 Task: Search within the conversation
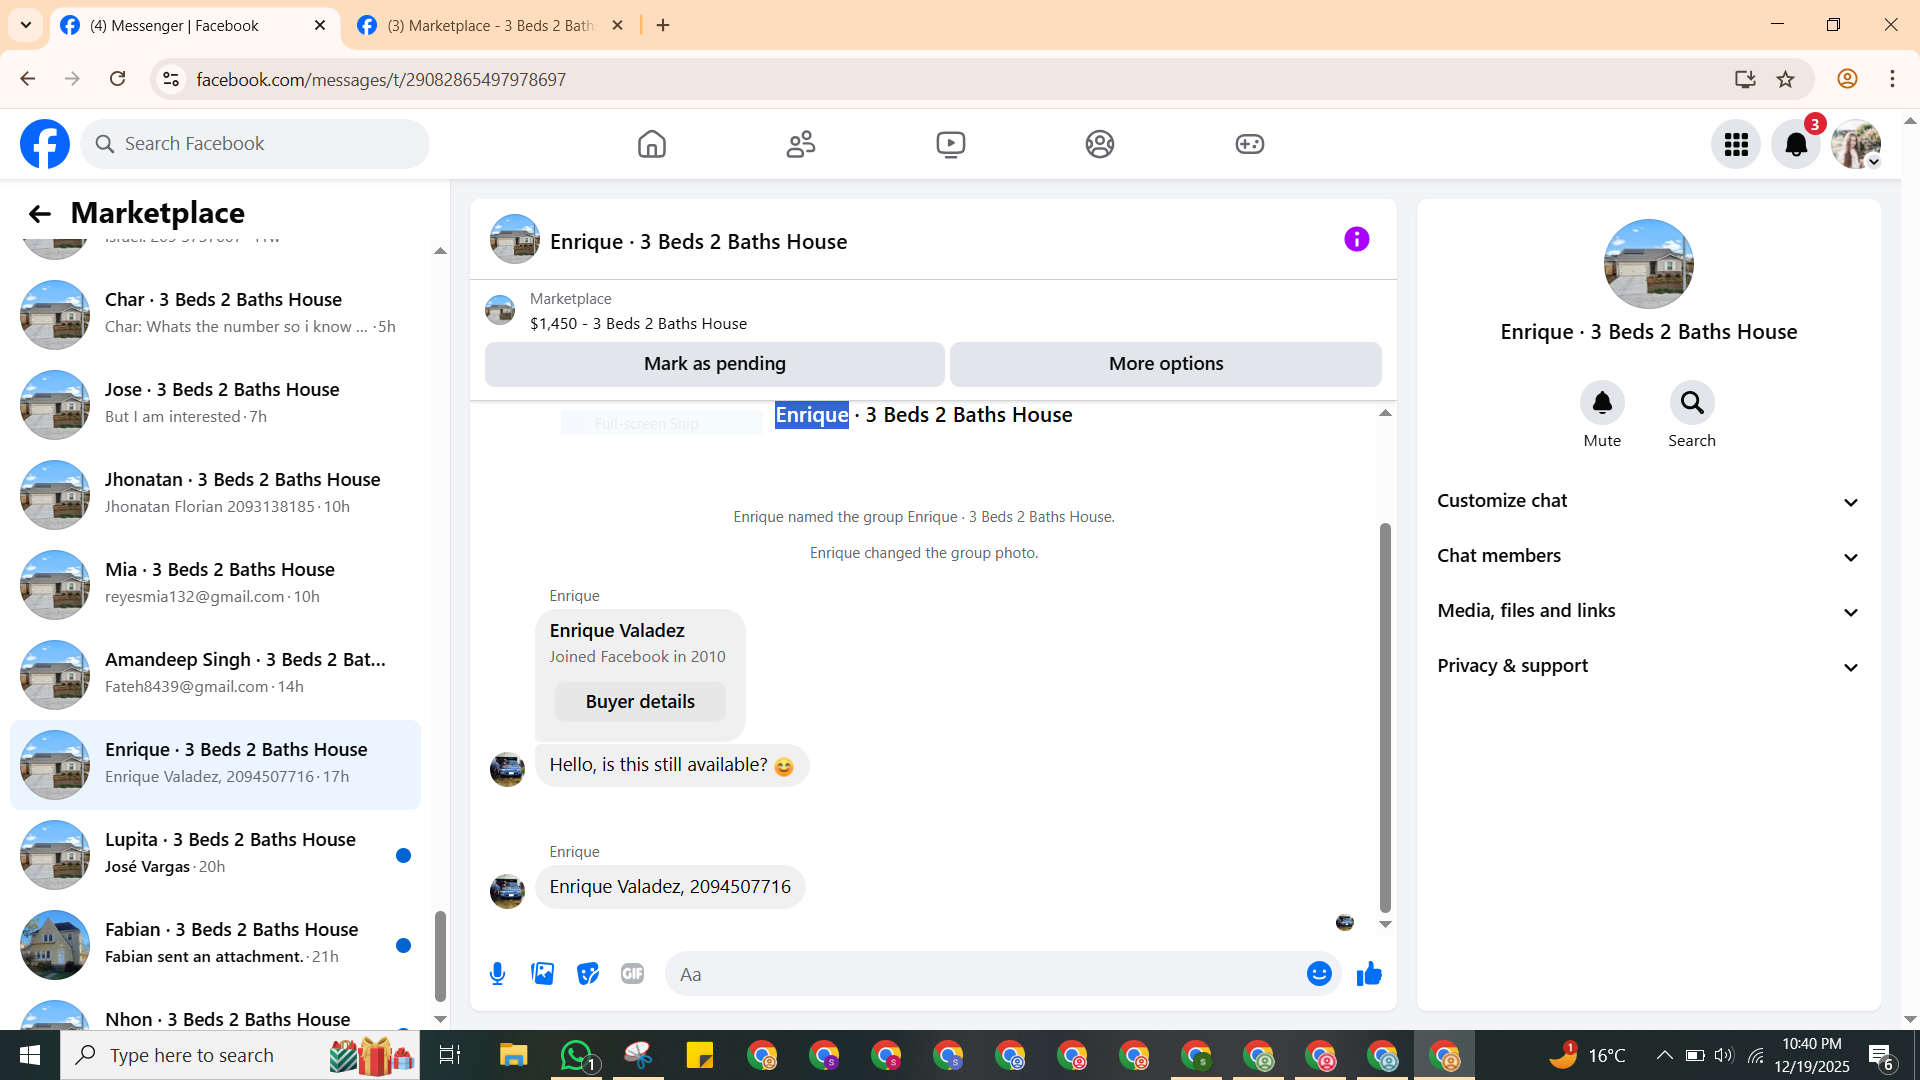(1691, 403)
